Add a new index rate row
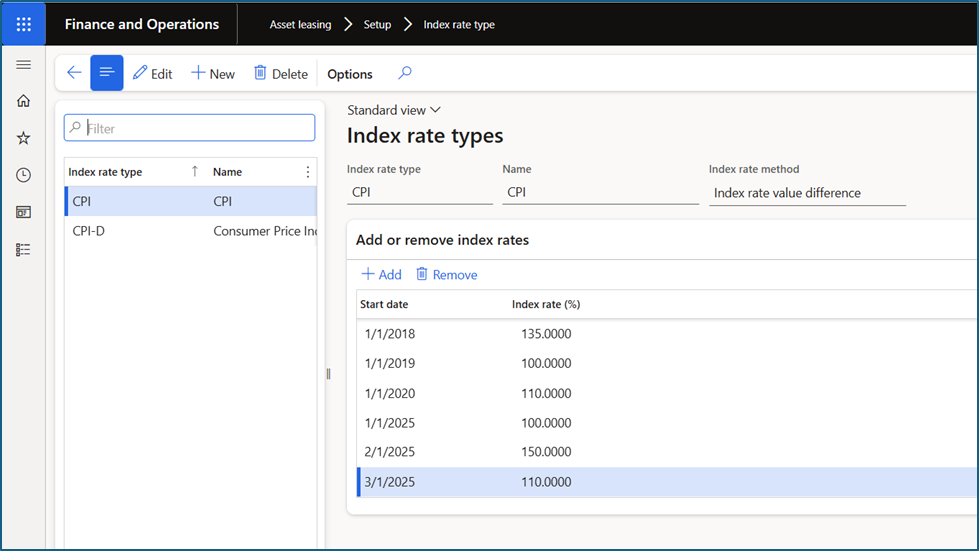979x551 pixels. tap(381, 275)
